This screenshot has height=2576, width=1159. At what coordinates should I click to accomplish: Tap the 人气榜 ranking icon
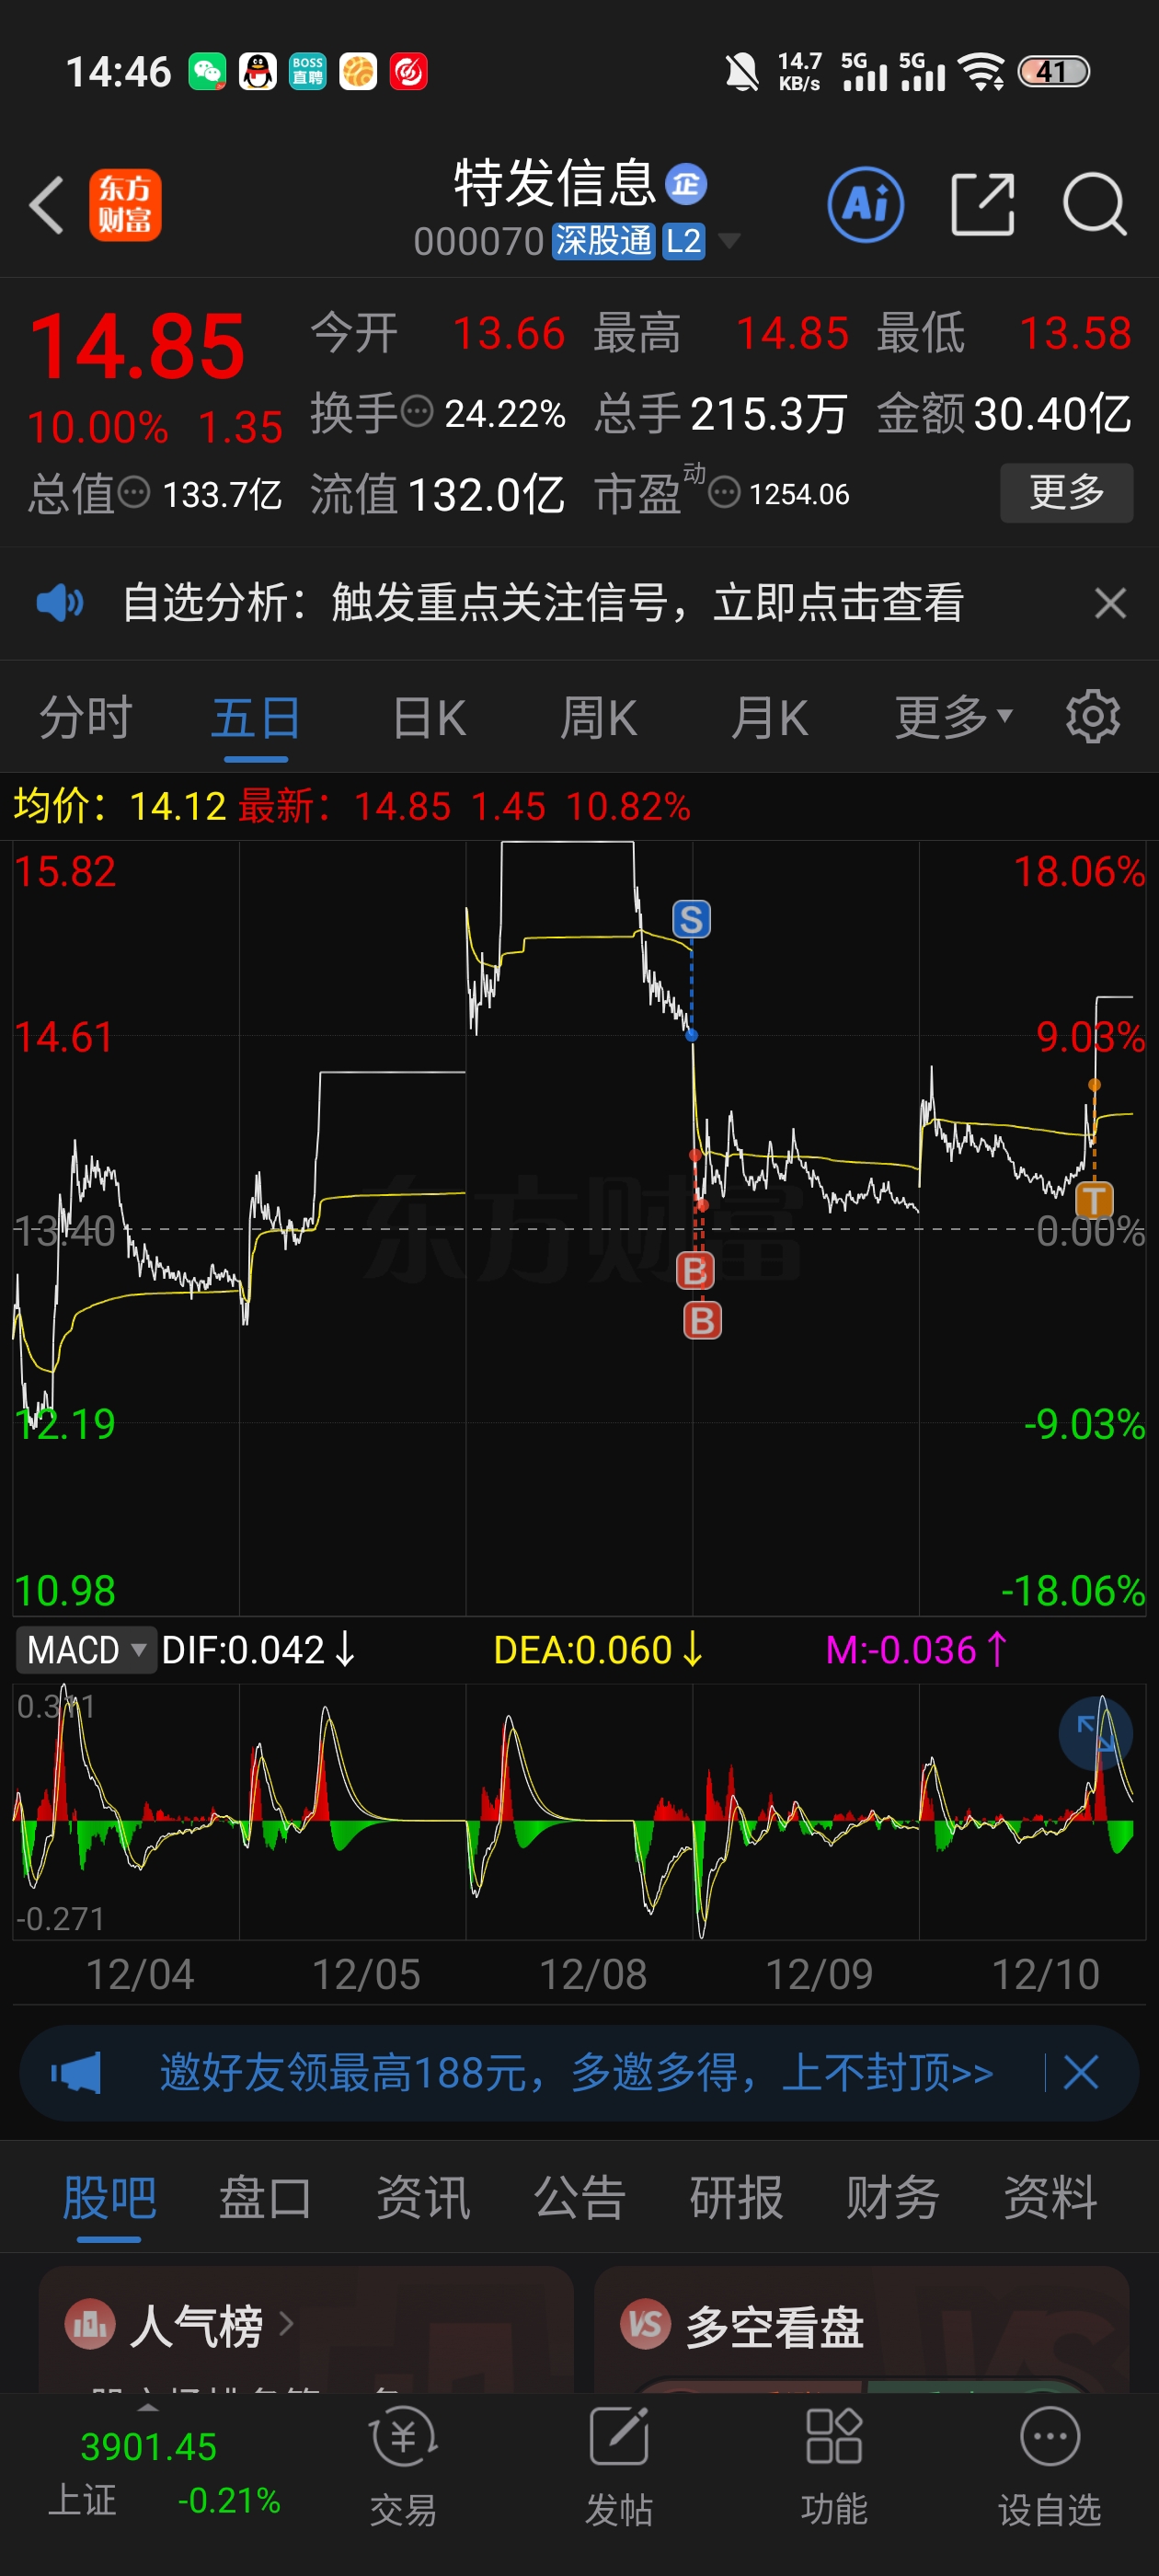[x=90, y=2325]
